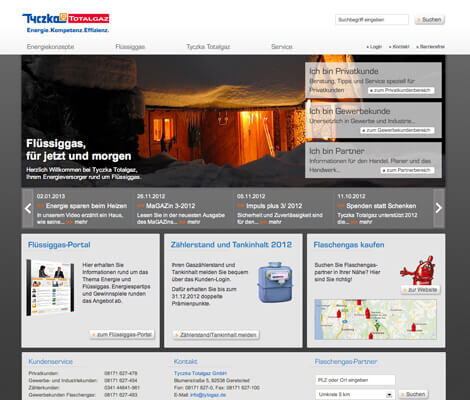Open the Flüssiggas-Portal heading

point(59,245)
